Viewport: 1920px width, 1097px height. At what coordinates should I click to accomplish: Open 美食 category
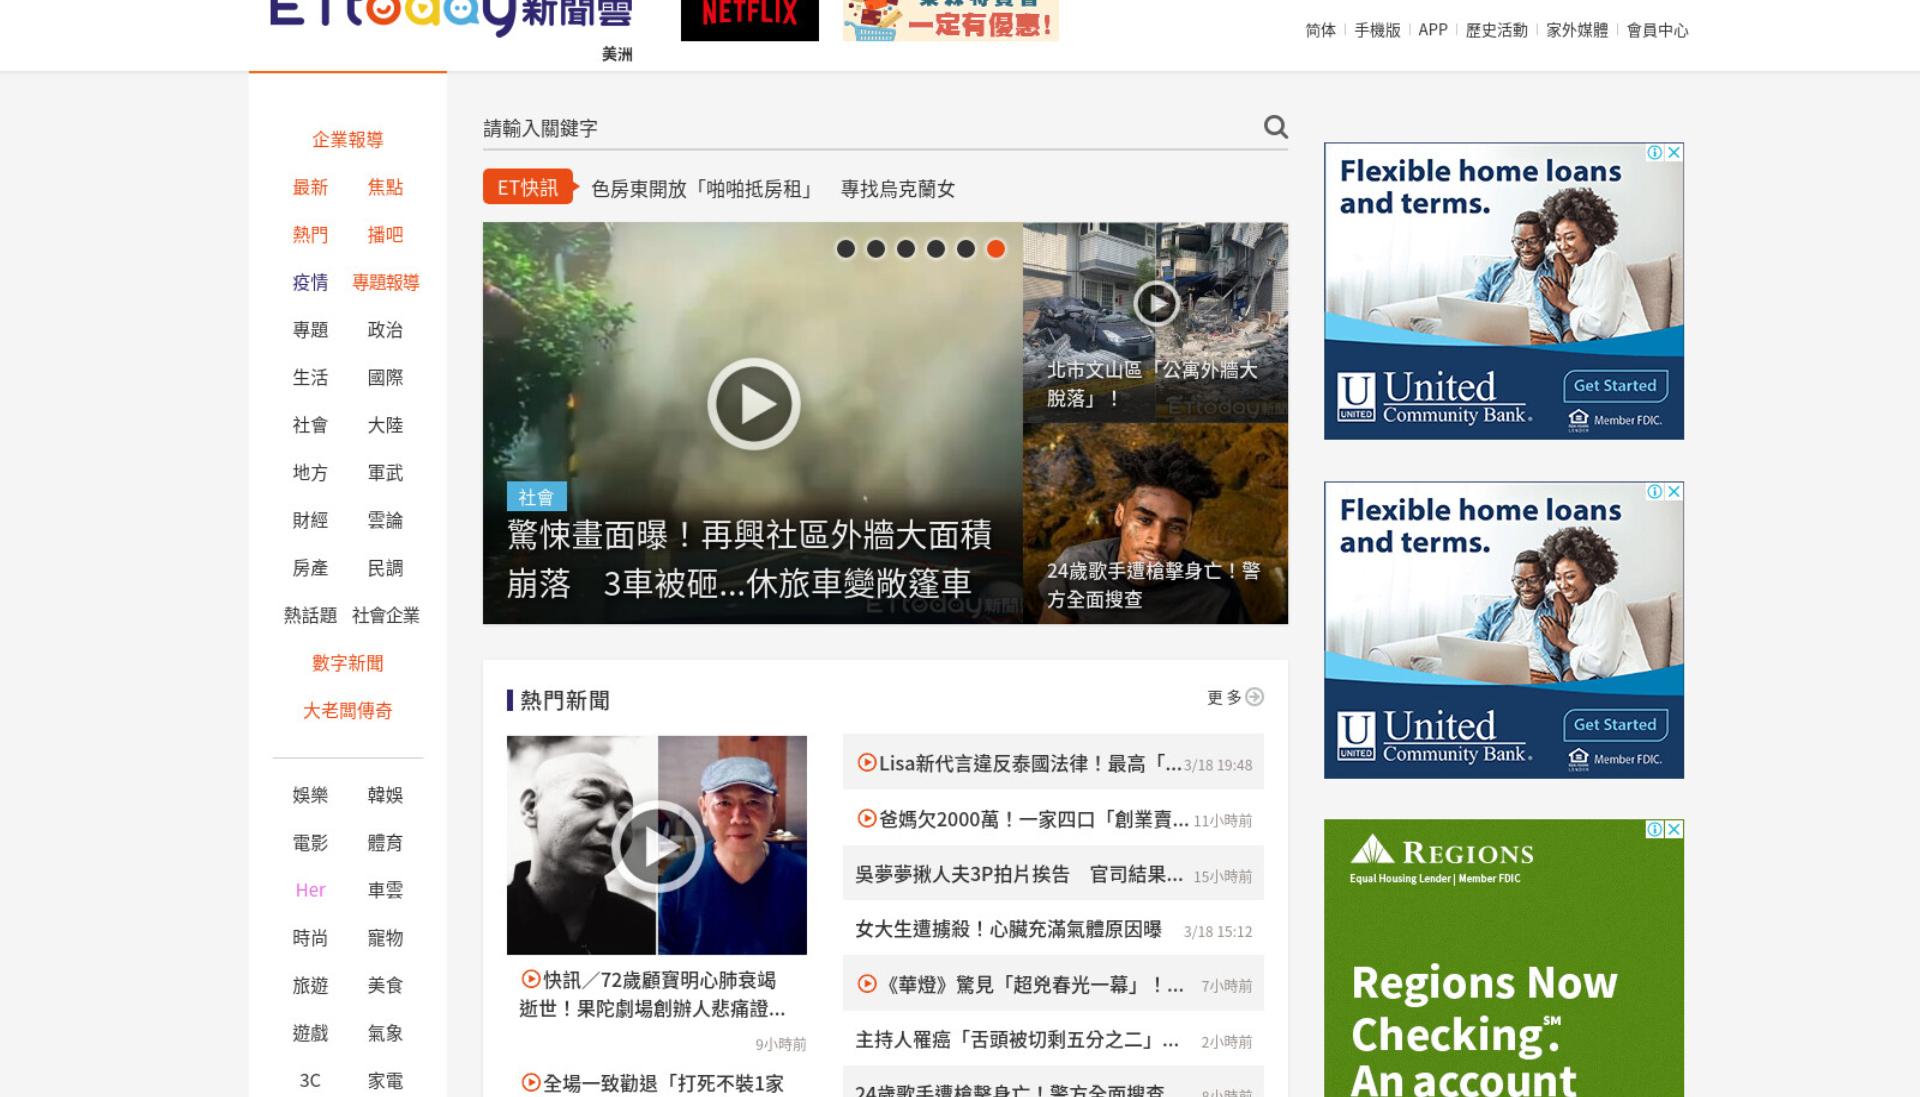[385, 985]
